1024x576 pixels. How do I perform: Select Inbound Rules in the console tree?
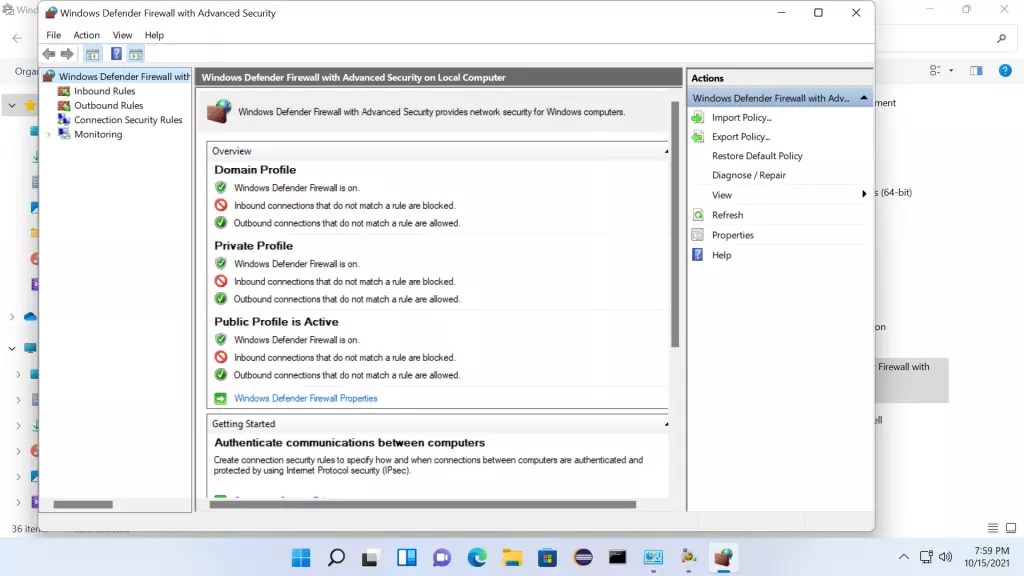point(106,90)
